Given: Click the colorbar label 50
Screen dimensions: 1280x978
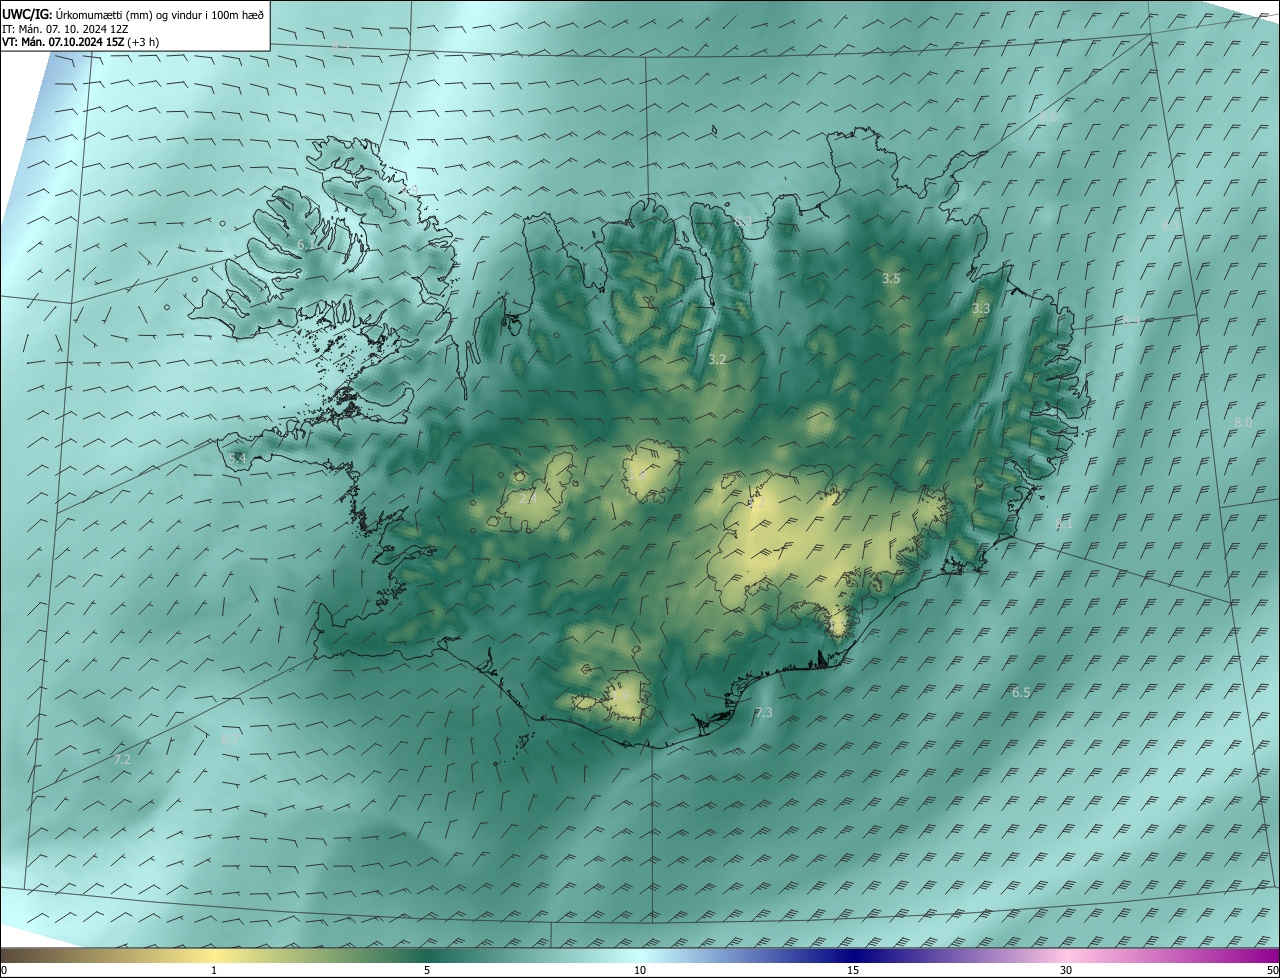Looking at the screenshot, I should (x=1272, y=971).
